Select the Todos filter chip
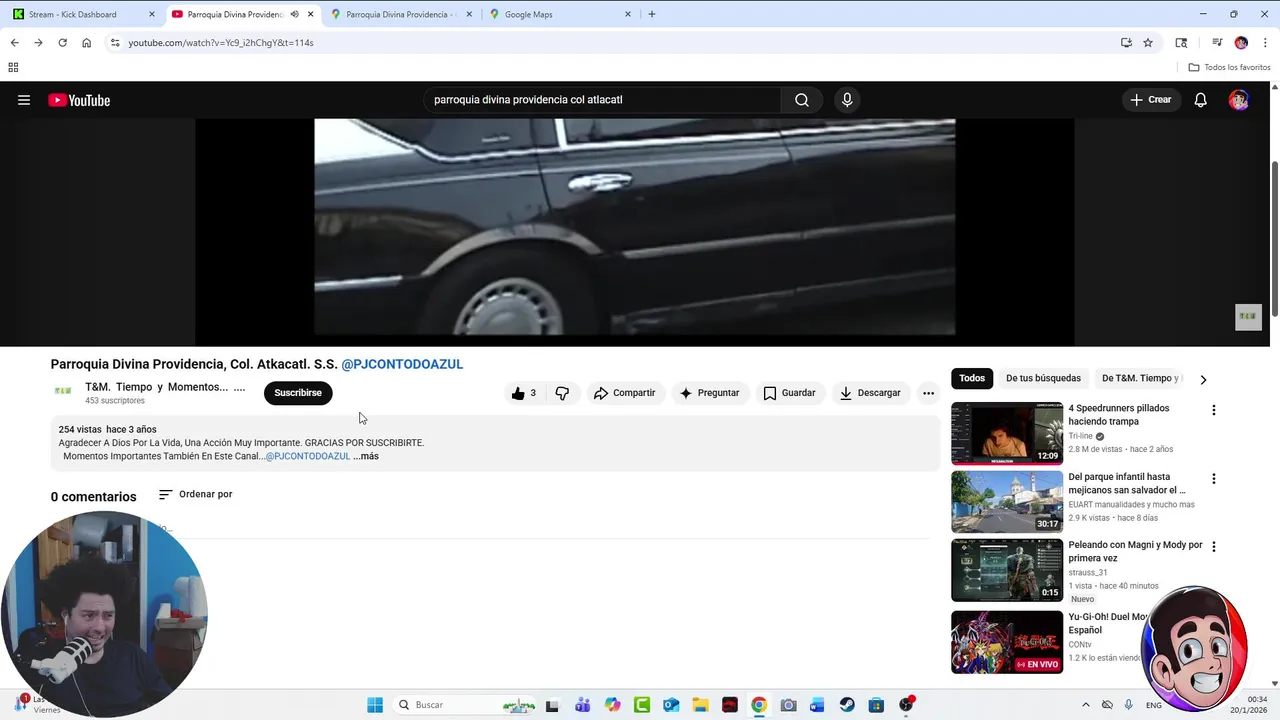The width and height of the screenshot is (1280, 720). [x=972, y=378]
